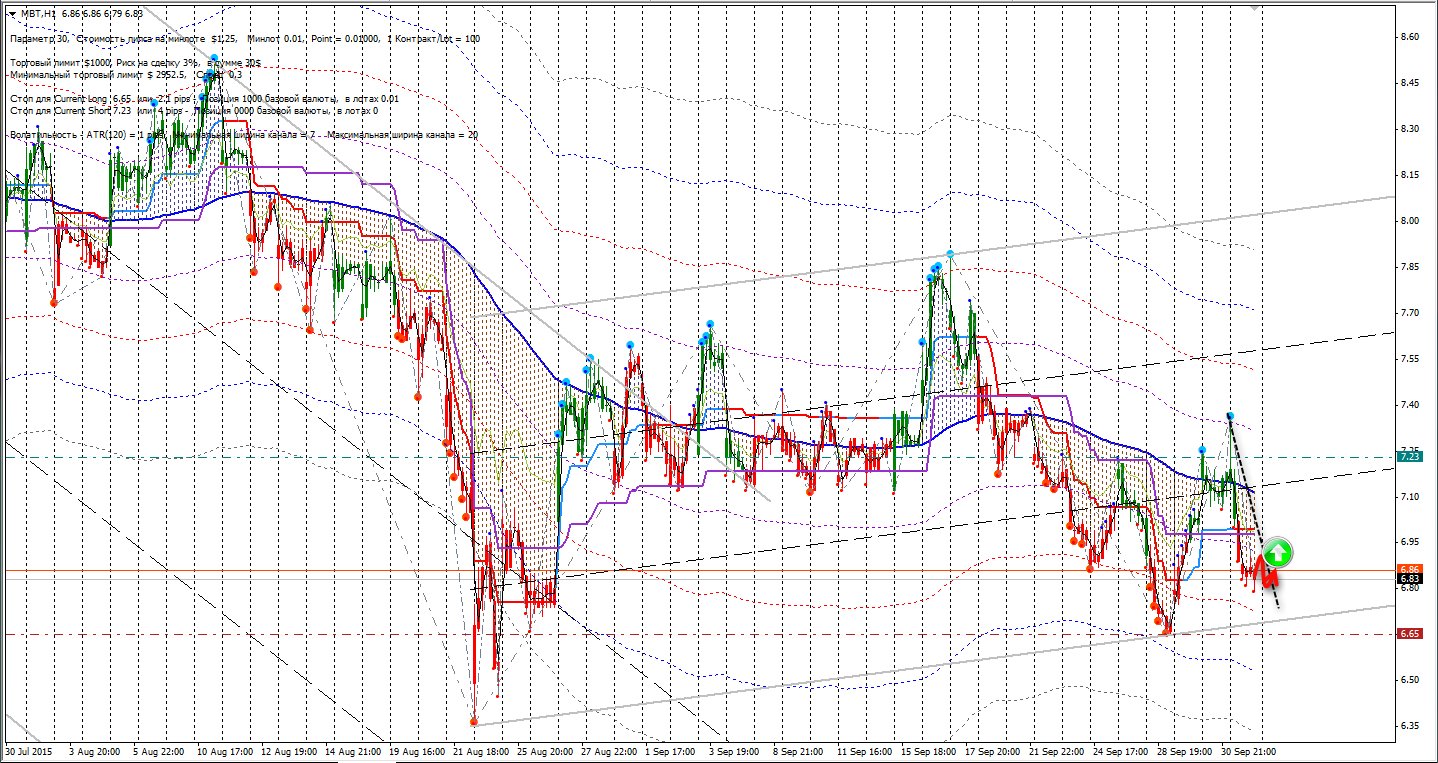Click the "3 Sep 19:00" time label

coord(734,750)
